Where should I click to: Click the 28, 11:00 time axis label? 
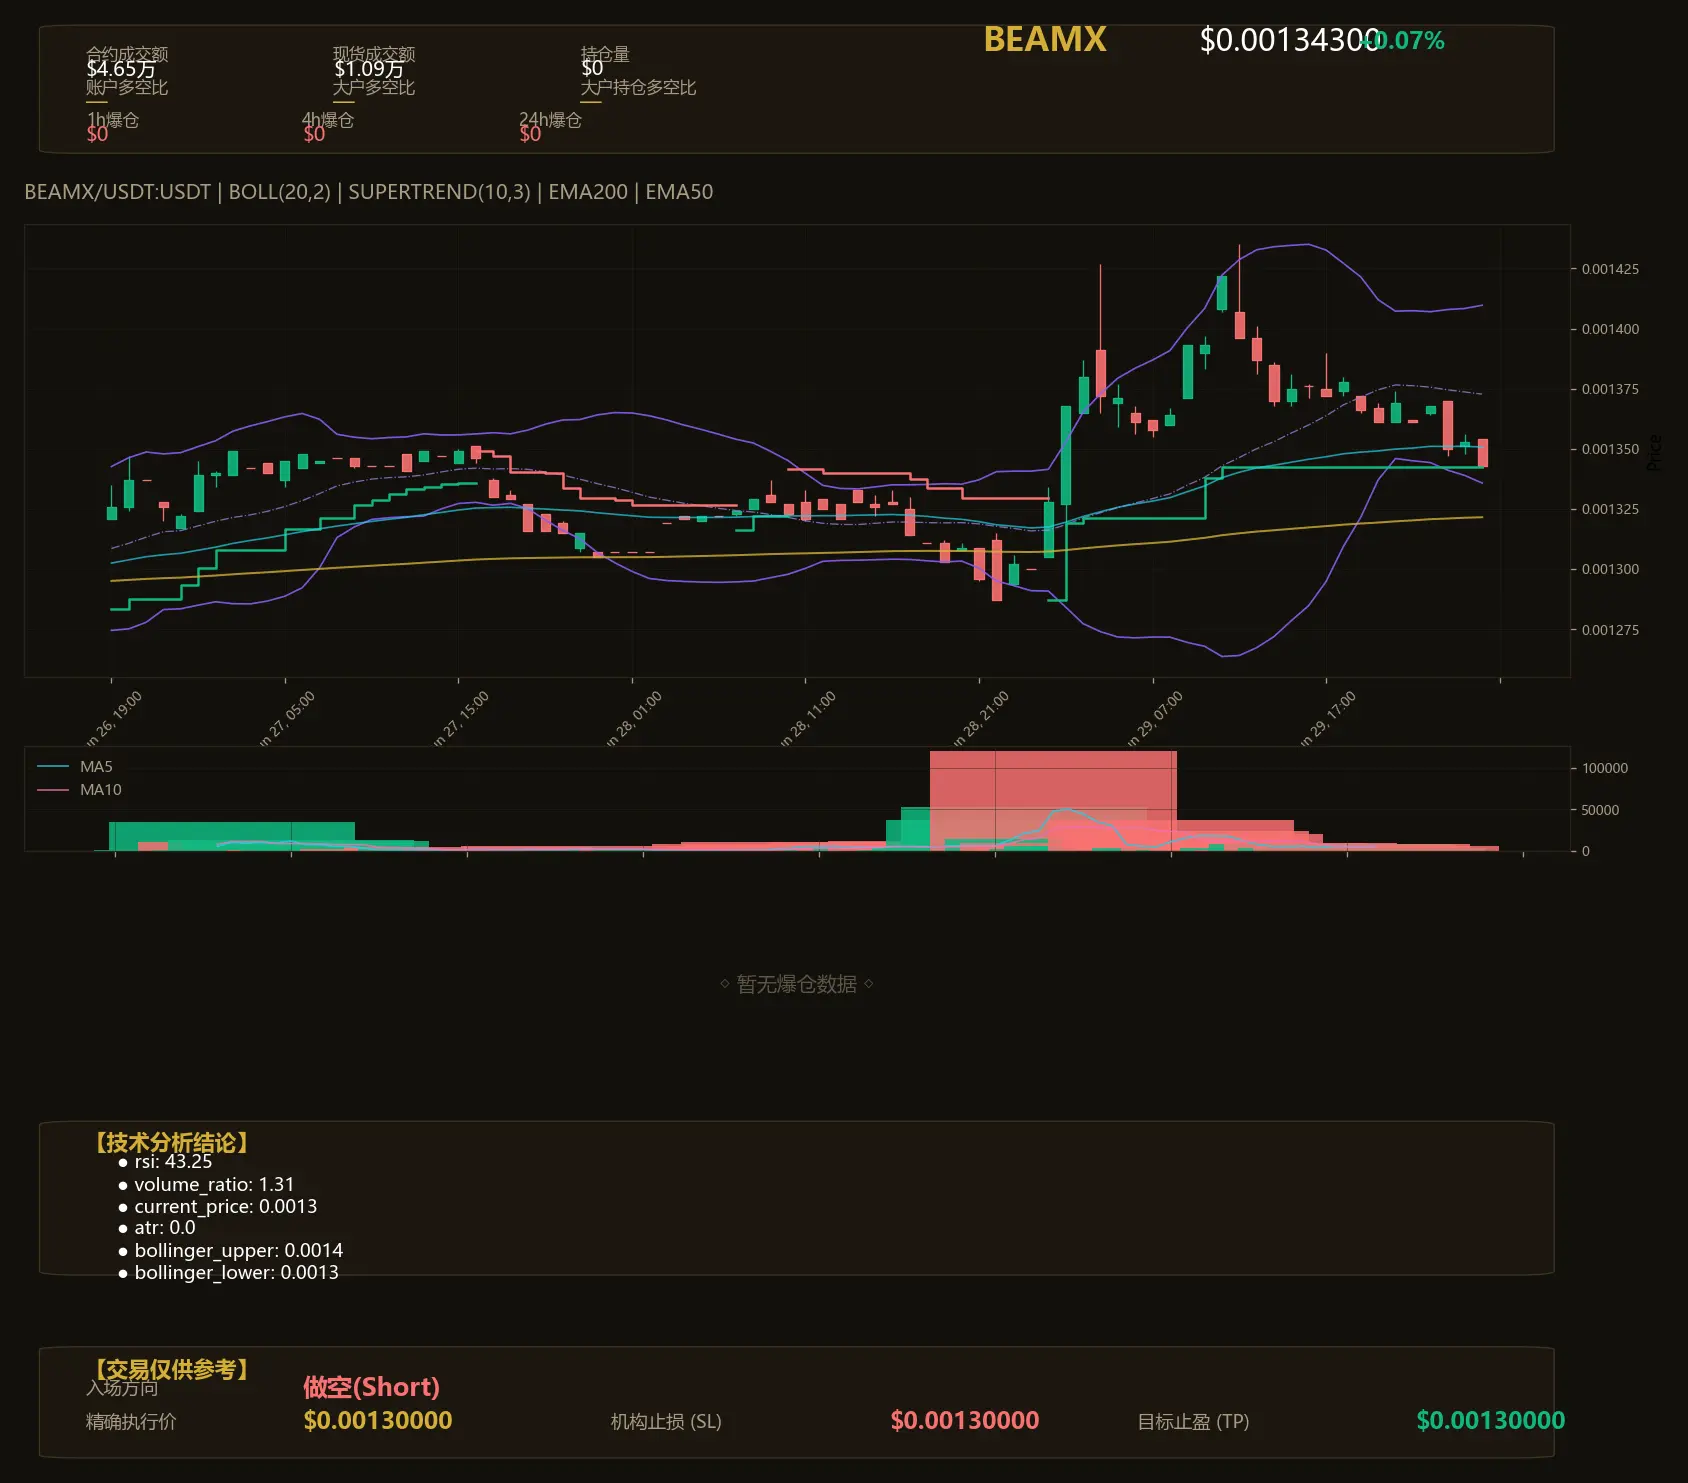(808, 718)
